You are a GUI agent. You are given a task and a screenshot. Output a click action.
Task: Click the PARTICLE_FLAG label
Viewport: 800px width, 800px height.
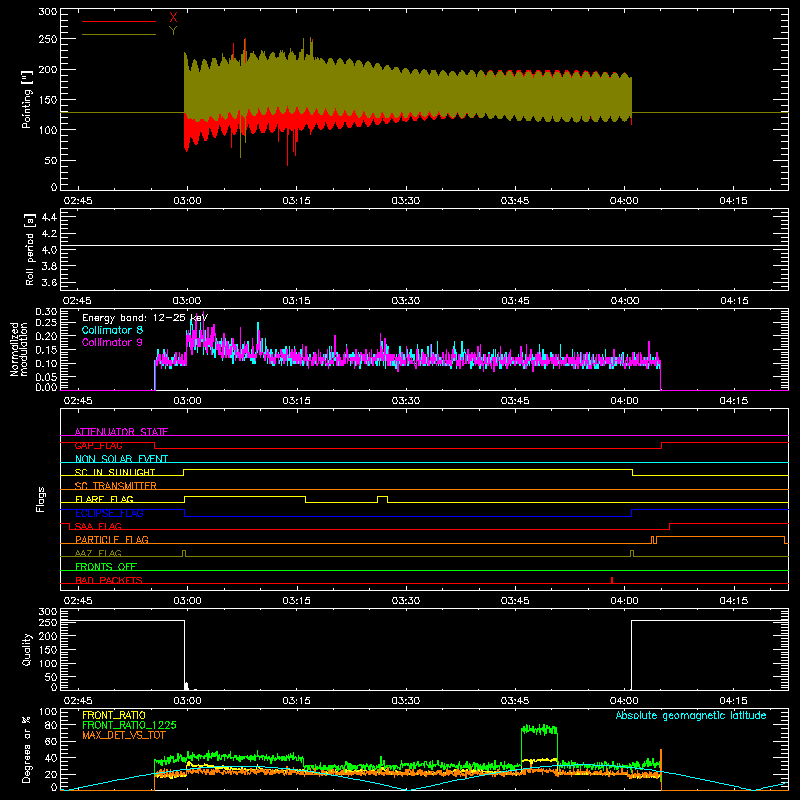click(112, 539)
